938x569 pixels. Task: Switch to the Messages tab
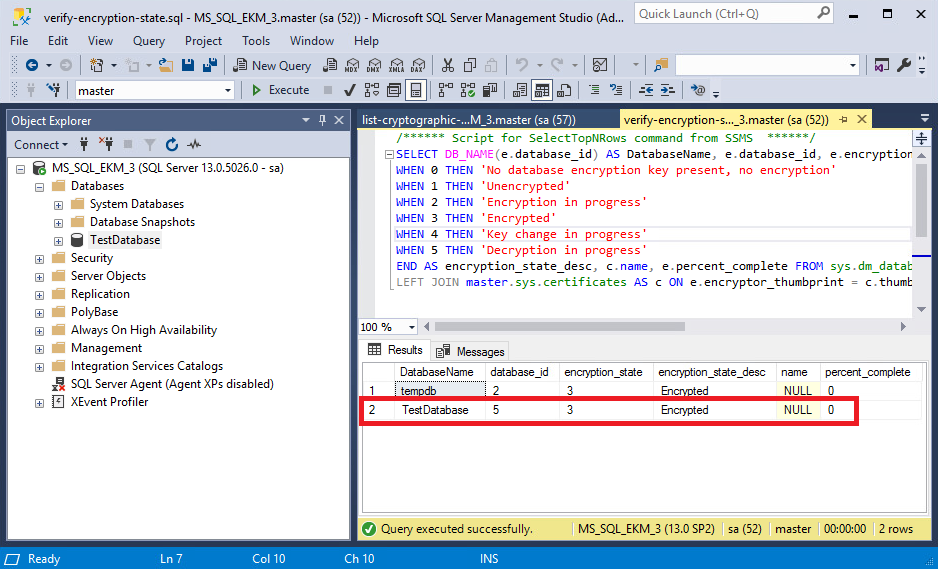471,351
